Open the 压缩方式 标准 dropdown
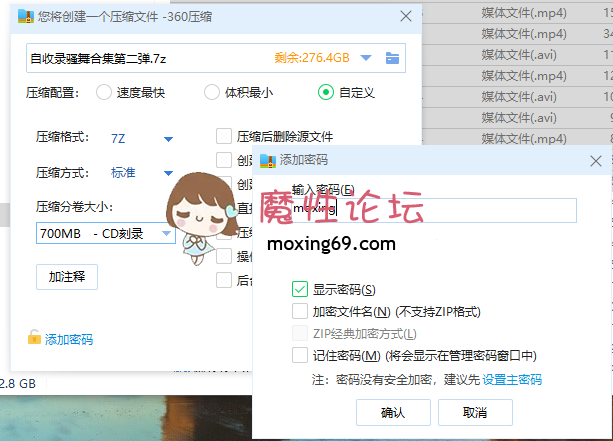Viewport: 613px width, 441px height. [x=168, y=173]
